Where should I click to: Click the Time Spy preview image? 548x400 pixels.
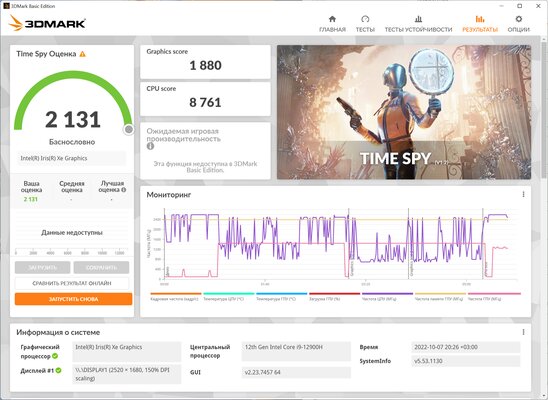[x=404, y=112]
